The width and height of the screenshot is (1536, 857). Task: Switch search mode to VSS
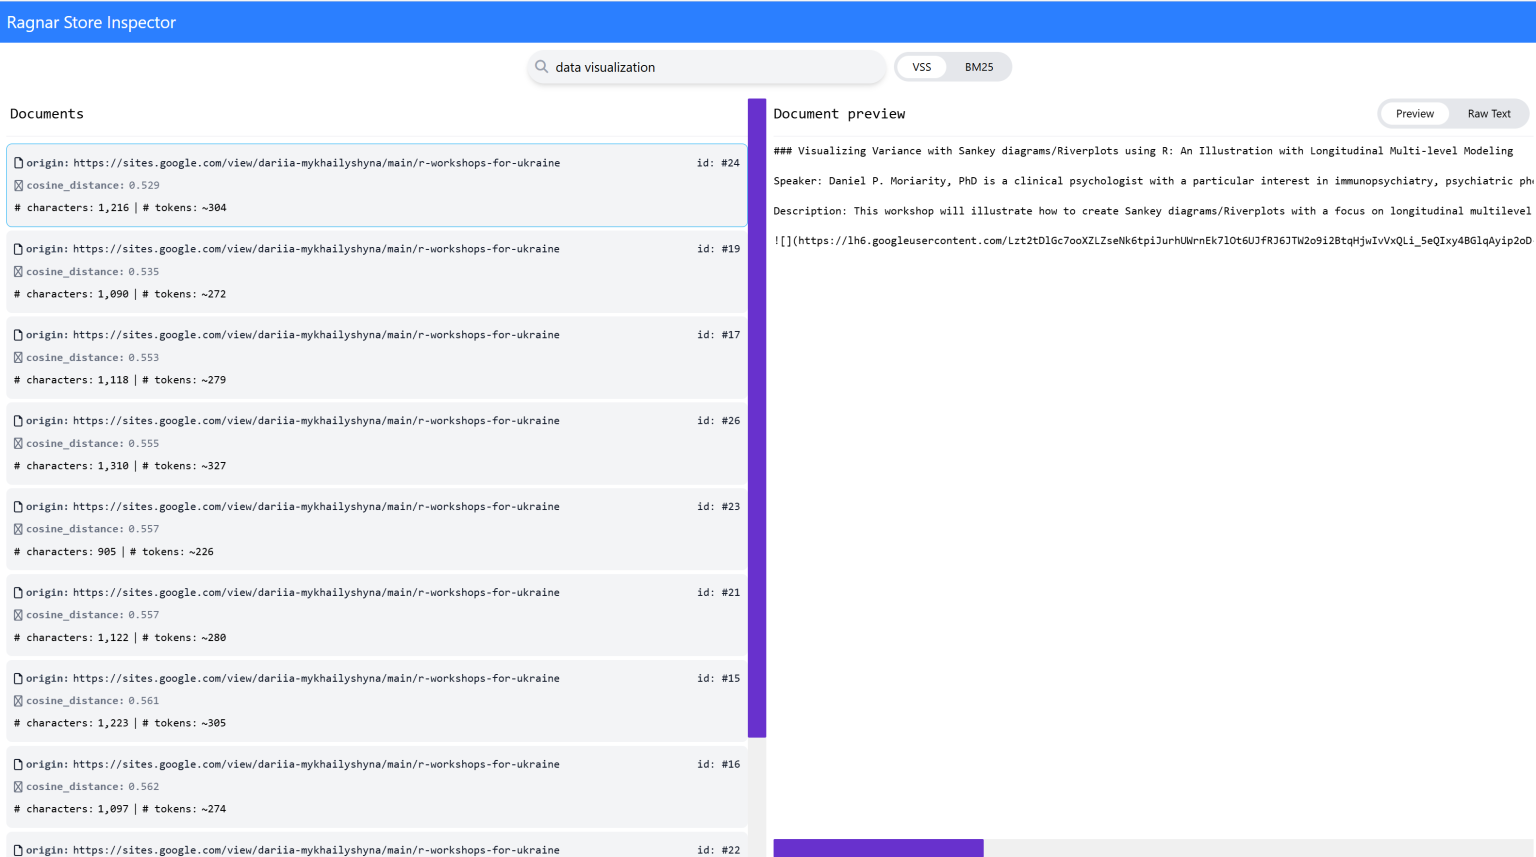click(x=921, y=67)
